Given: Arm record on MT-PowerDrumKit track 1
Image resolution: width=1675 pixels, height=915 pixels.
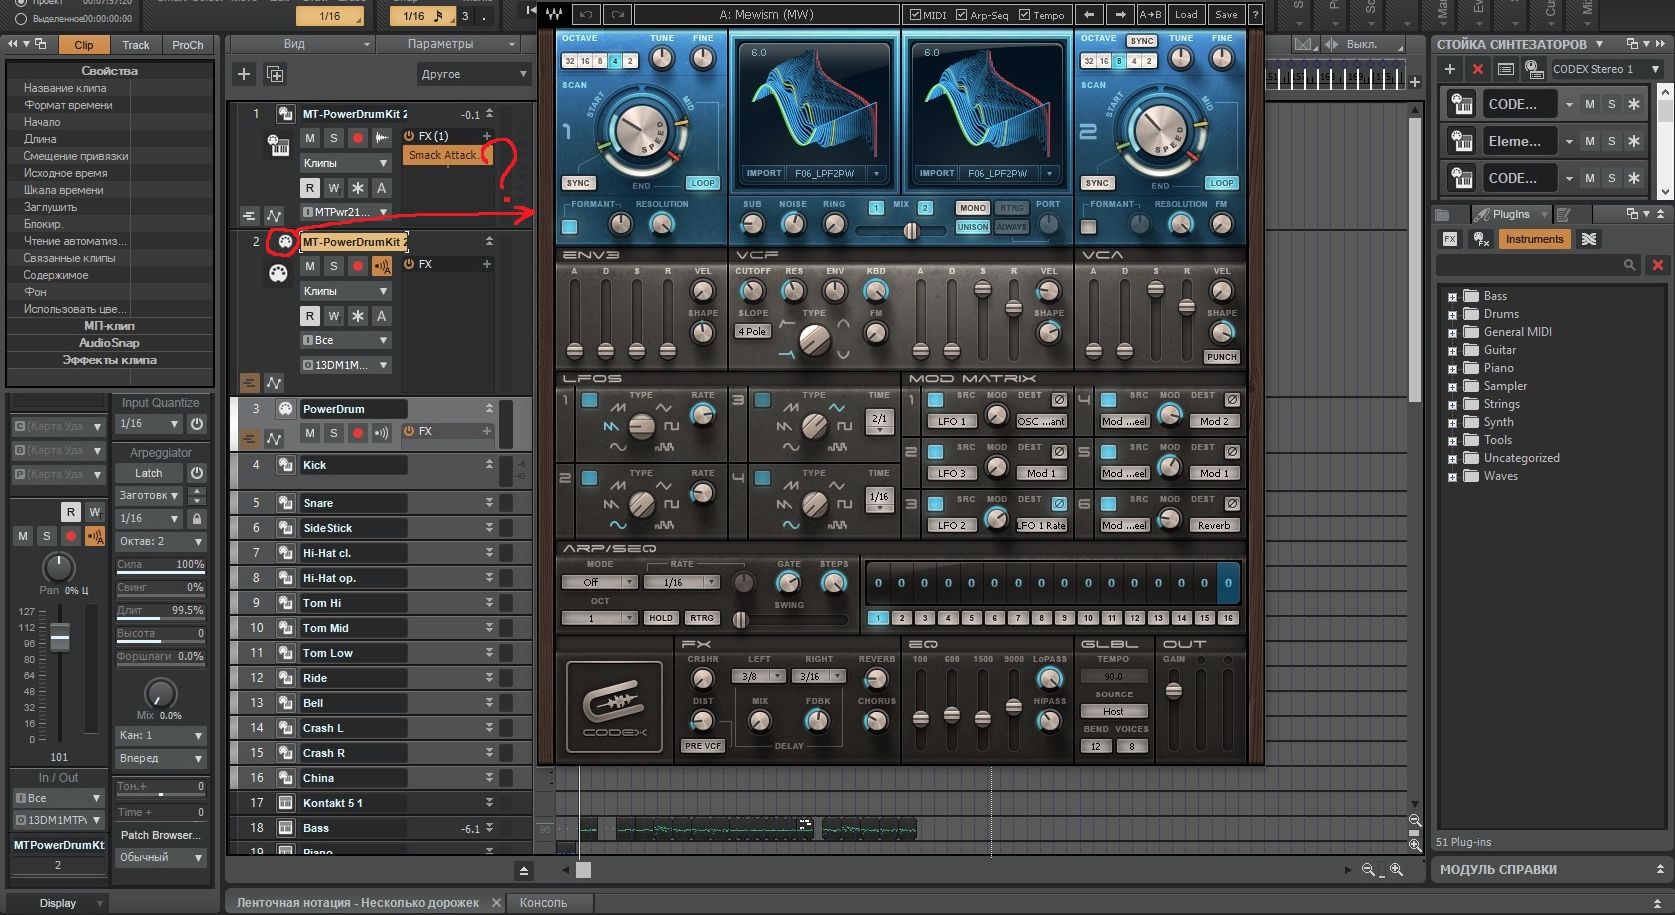Looking at the screenshot, I should (357, 138).
